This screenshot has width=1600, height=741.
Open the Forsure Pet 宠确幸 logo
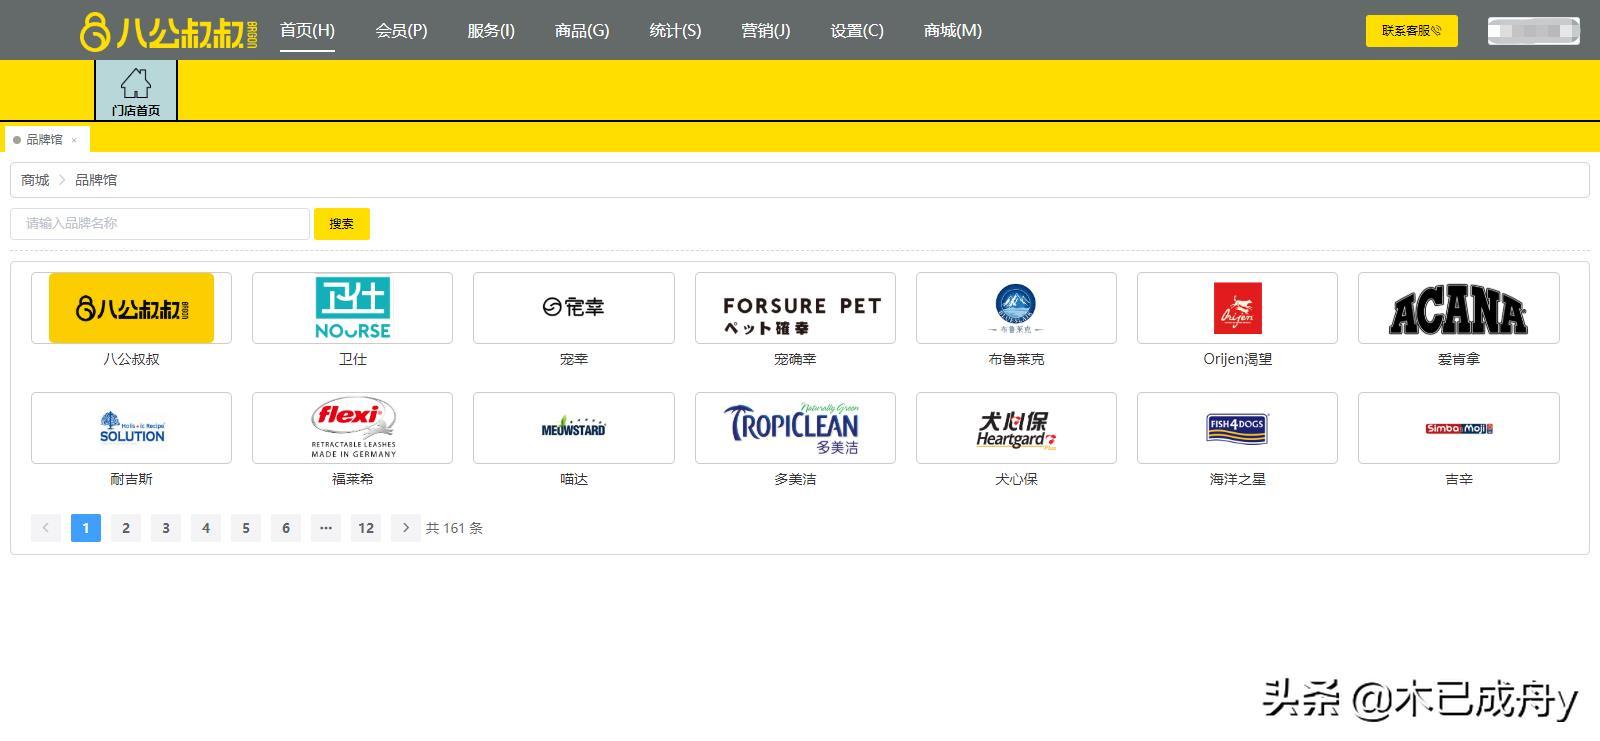click(795, 308)
